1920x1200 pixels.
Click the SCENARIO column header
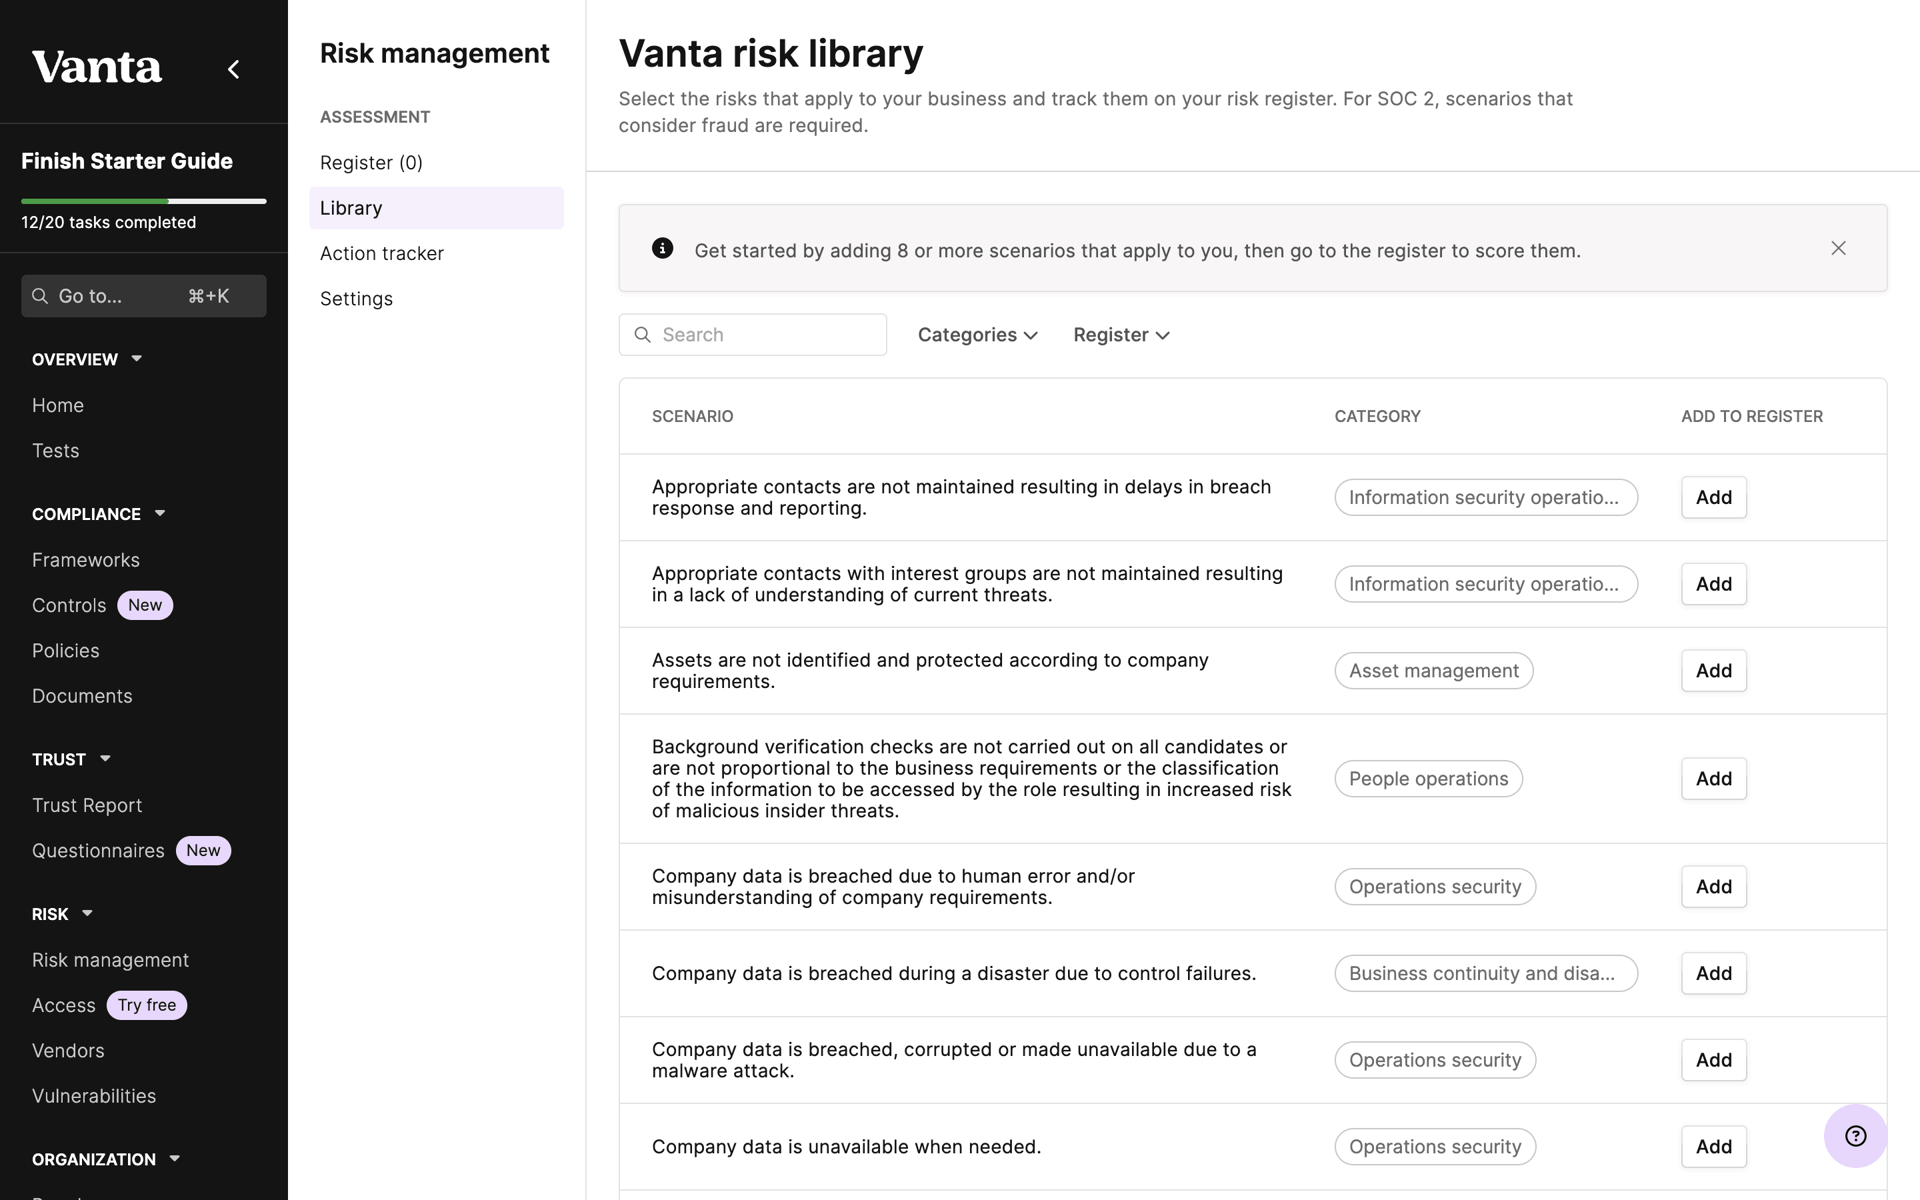click(692, 416)
